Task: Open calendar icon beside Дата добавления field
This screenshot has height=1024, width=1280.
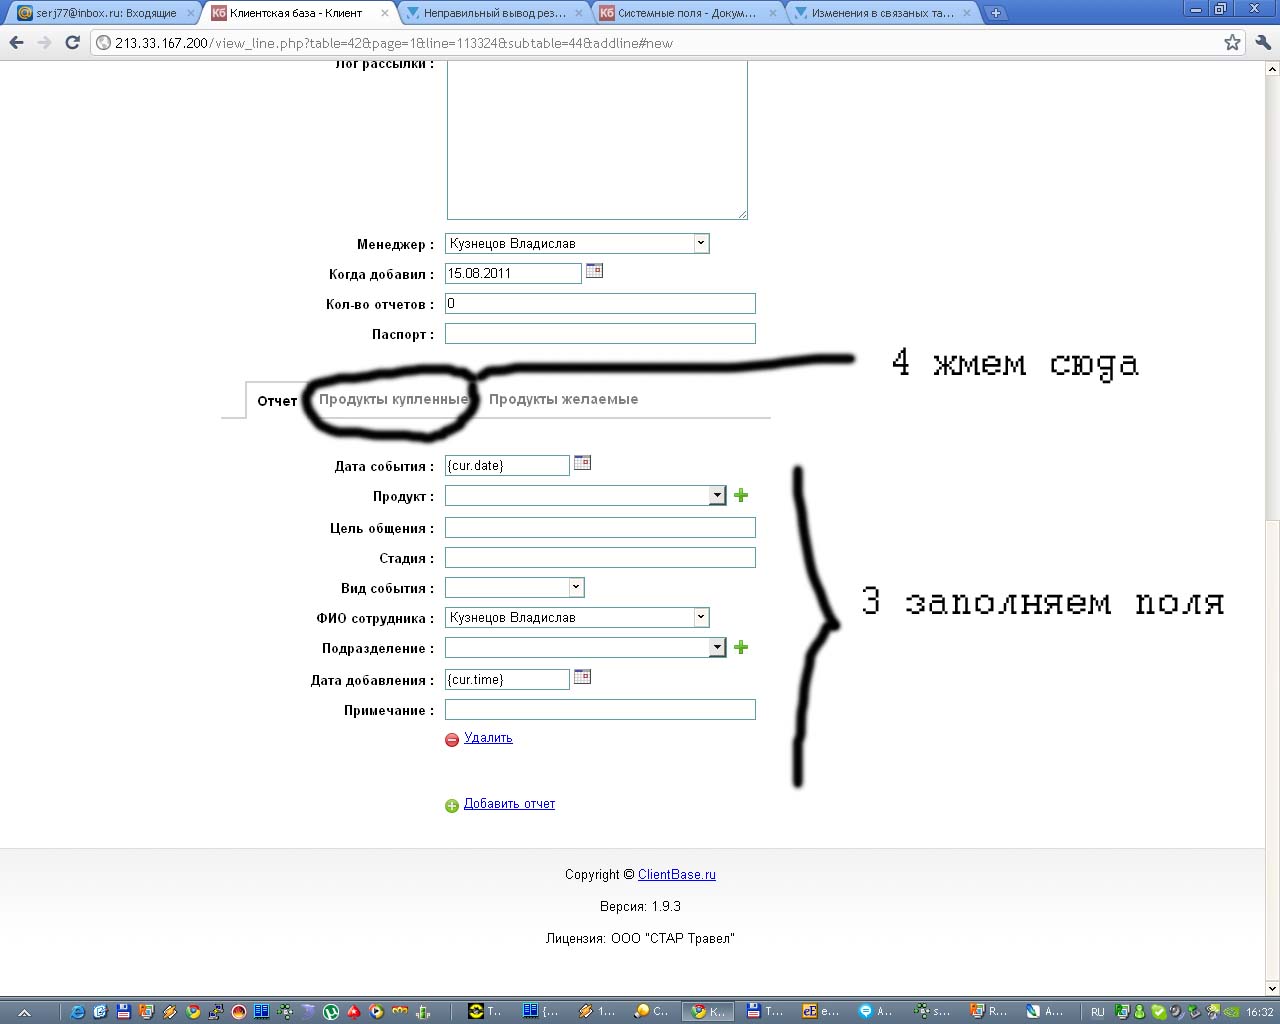Action: [x=582, y=677]
